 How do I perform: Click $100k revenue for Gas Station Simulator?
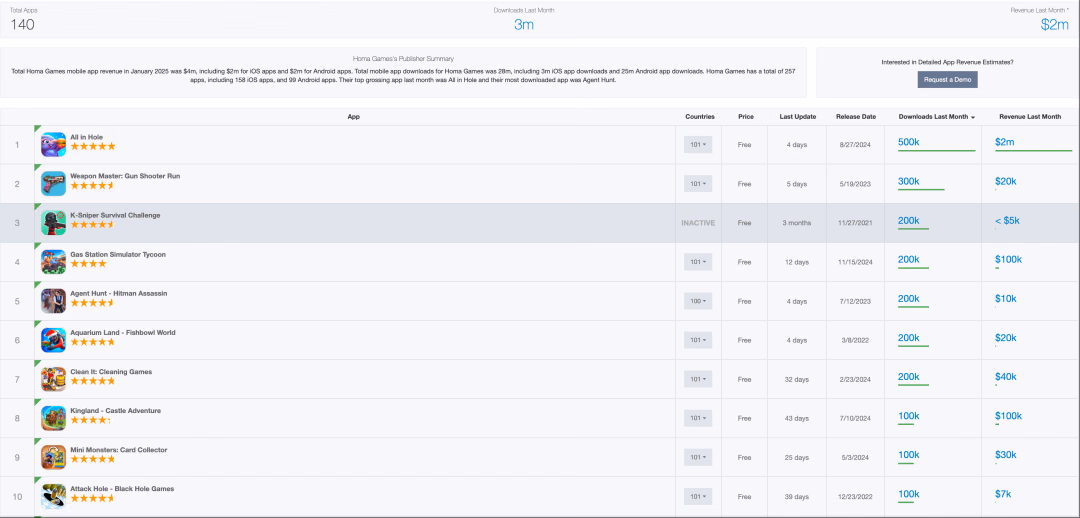pyautogui.click(x=1008, y=259)
